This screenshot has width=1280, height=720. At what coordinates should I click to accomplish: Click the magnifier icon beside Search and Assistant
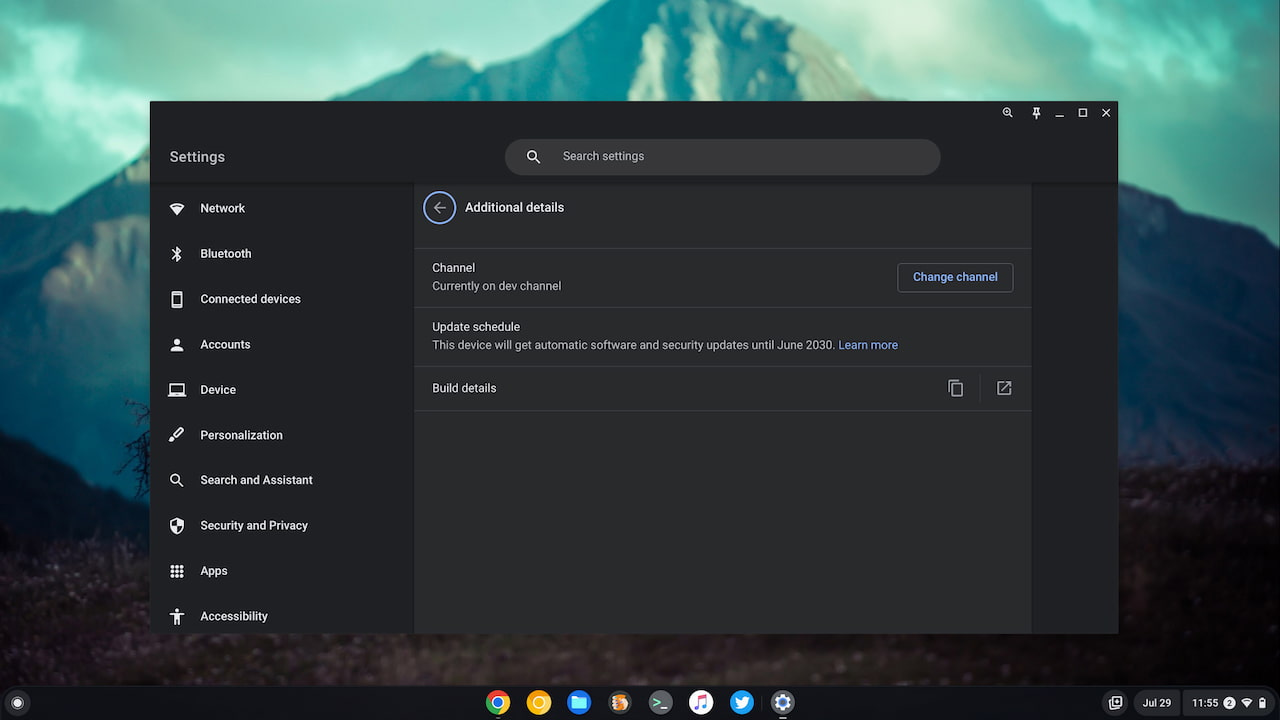point(177,480)
